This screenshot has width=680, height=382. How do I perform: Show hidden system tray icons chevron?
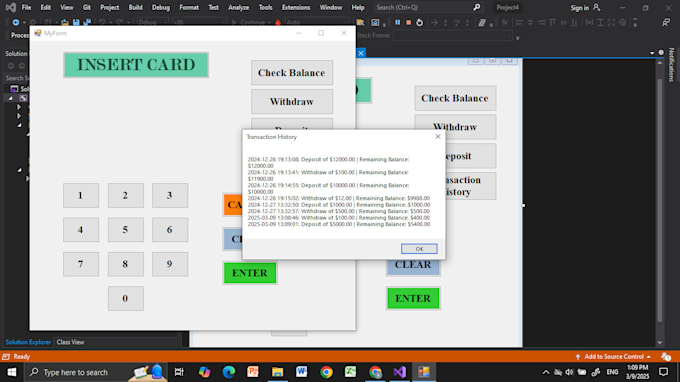click(x=546, y=372)
